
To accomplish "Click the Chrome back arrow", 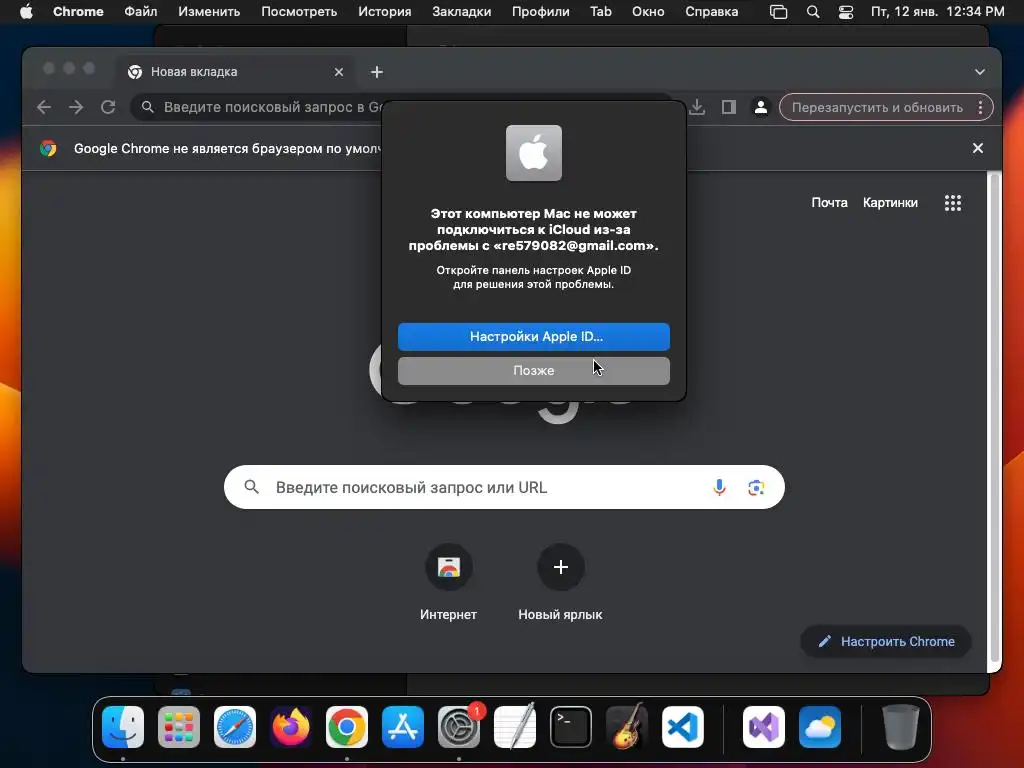I will click(x=44, y=107).
